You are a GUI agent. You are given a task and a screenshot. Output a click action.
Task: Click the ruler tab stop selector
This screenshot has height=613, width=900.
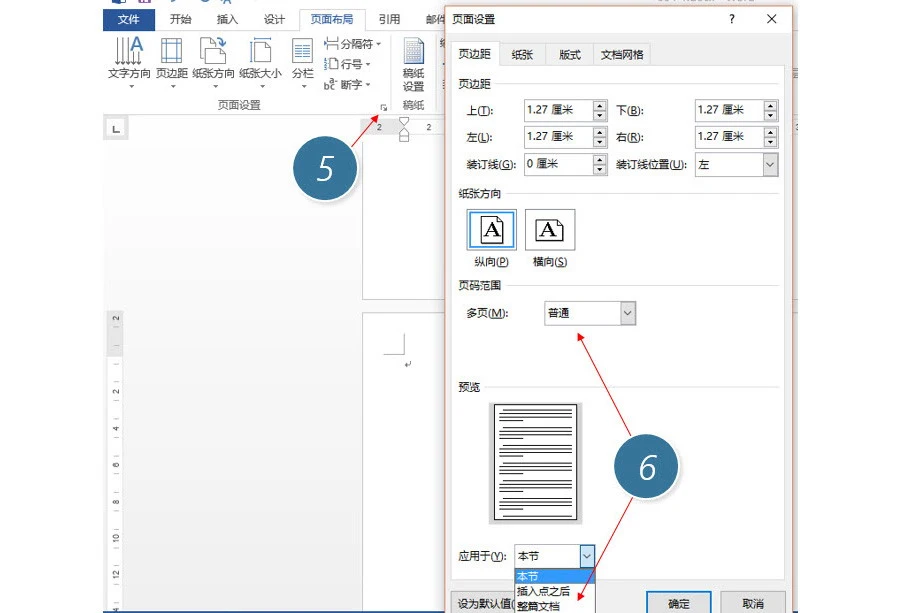click(x=116, y=129)
